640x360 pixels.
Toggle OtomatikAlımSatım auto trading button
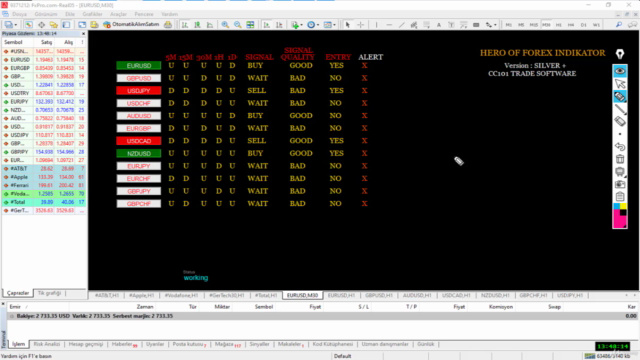click(x=131, y=25)
